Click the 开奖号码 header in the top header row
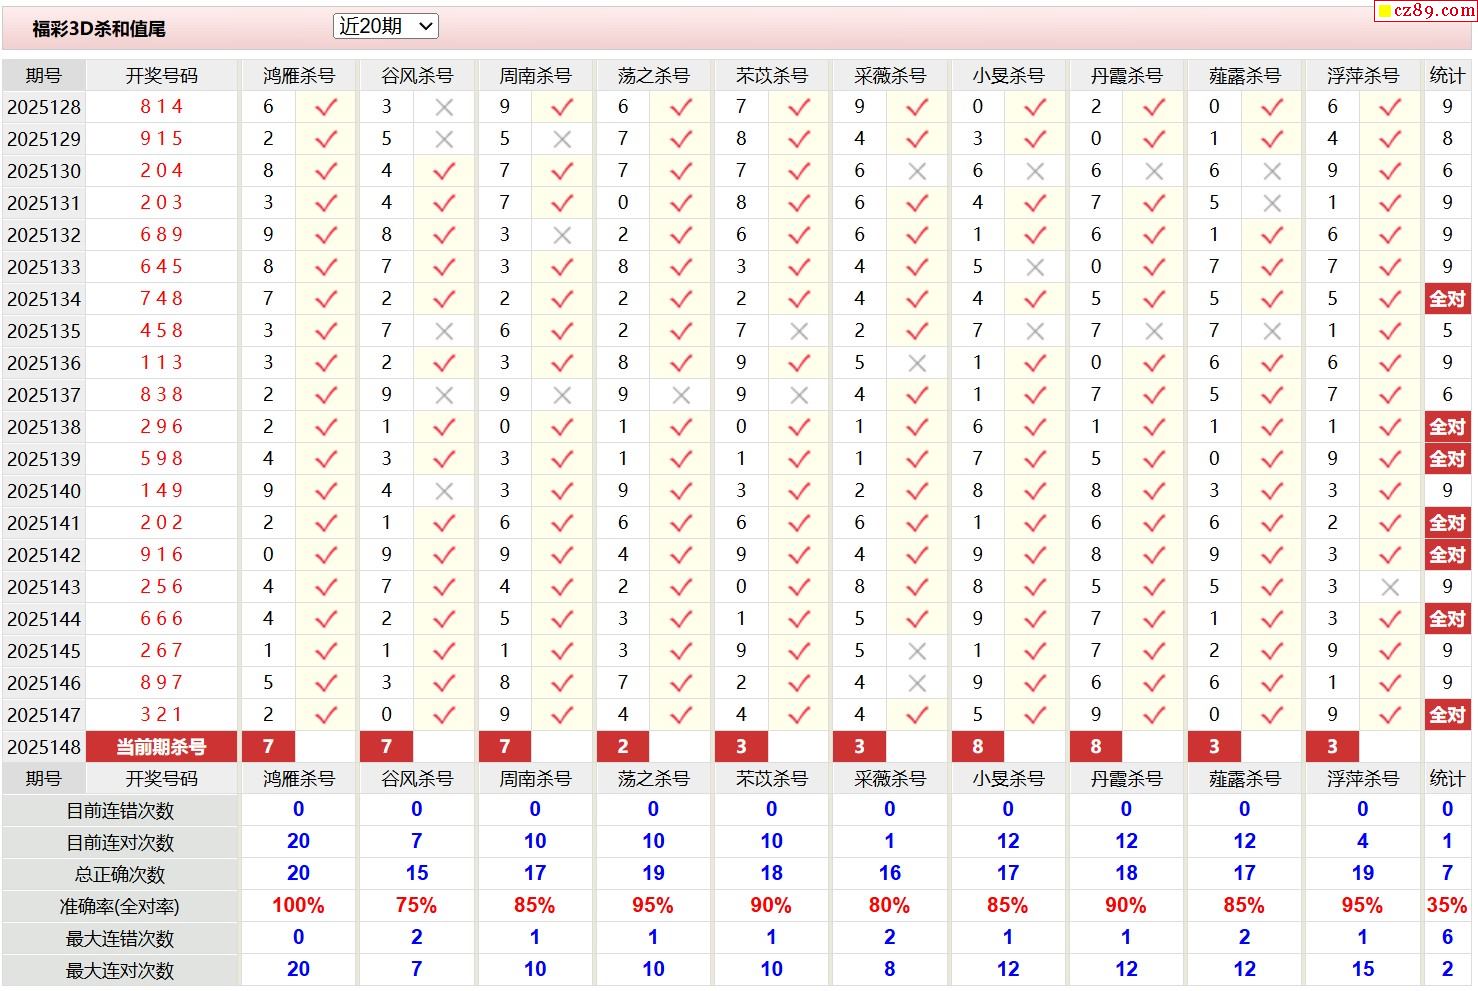Screen dimensions: 1478x991 point(162,76)
